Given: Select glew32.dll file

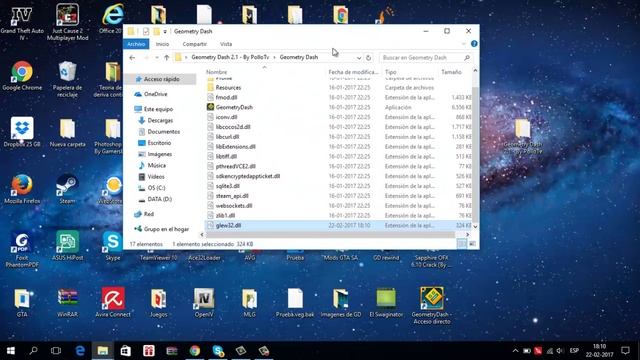Looking at the screenshot, I should tap(339, 225).
